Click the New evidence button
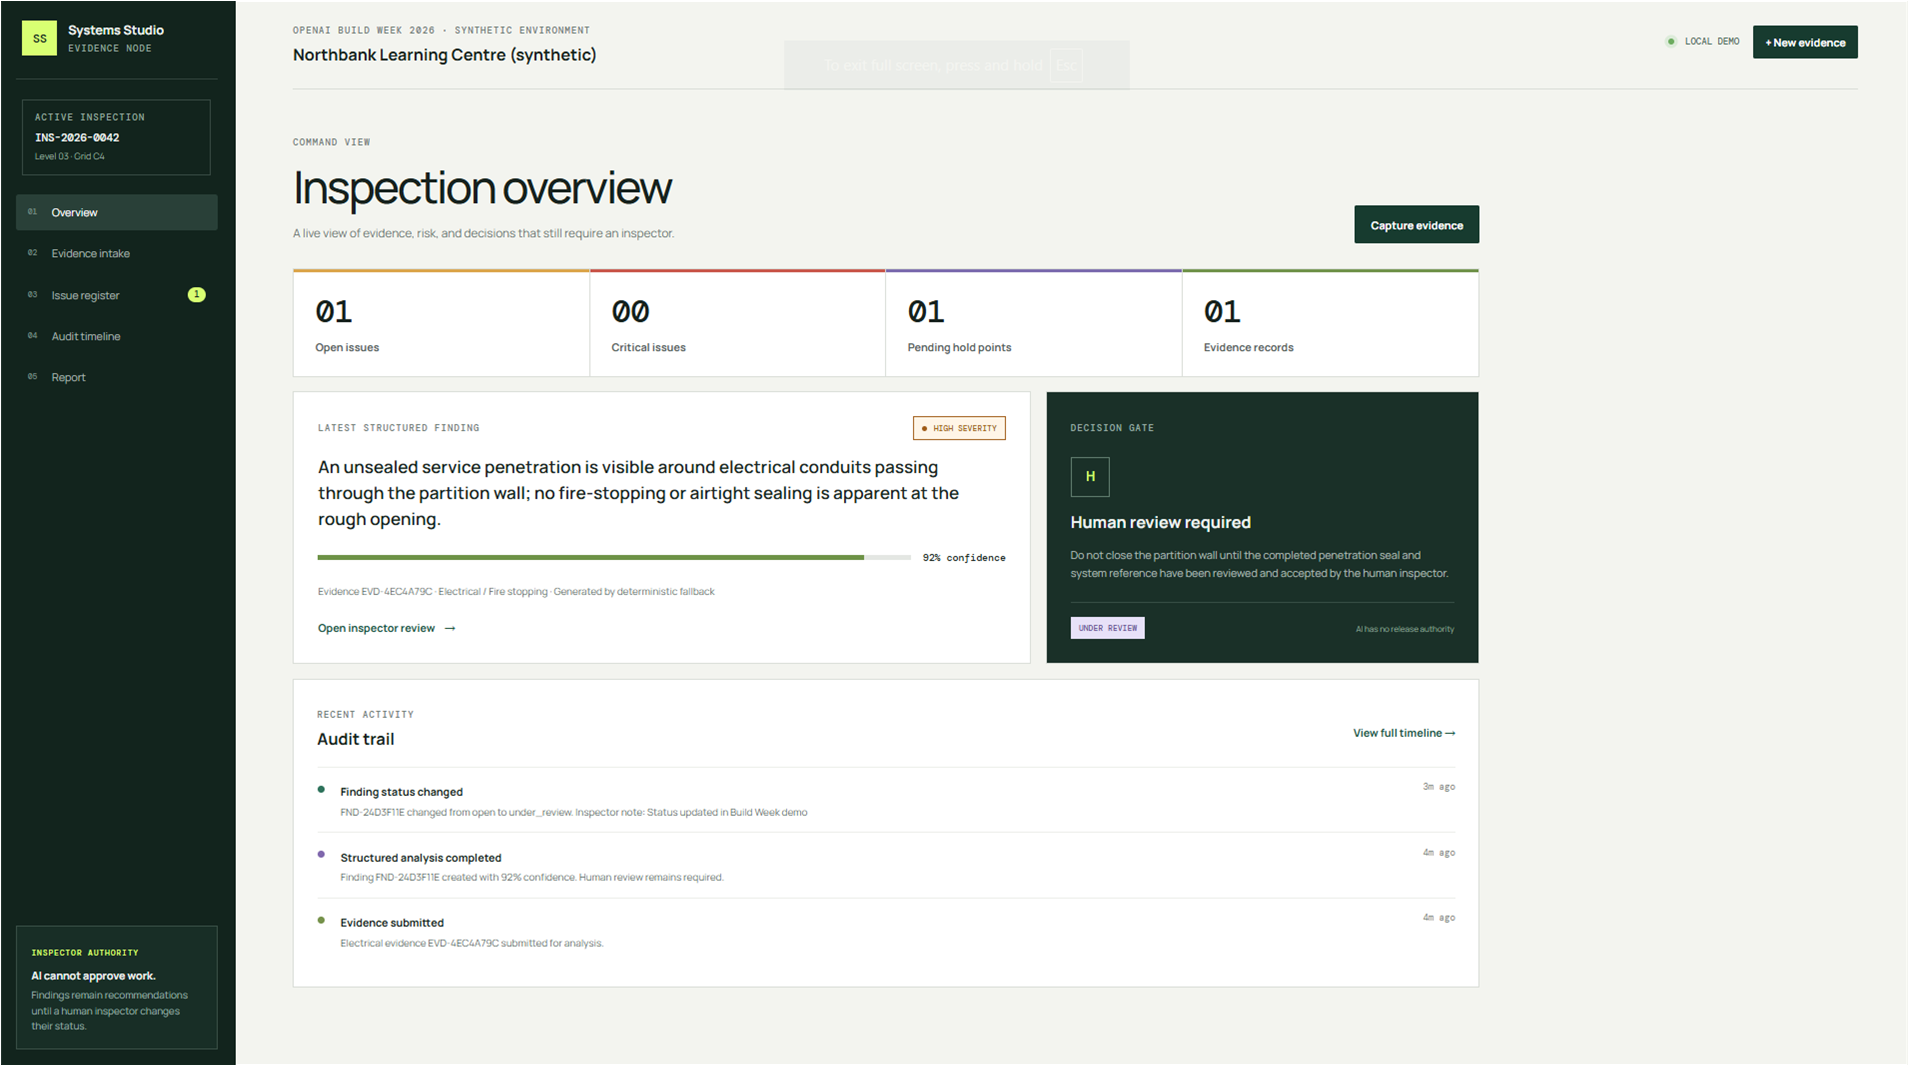This screenshot has width=1909, height=1066. tap(1805, 42)
